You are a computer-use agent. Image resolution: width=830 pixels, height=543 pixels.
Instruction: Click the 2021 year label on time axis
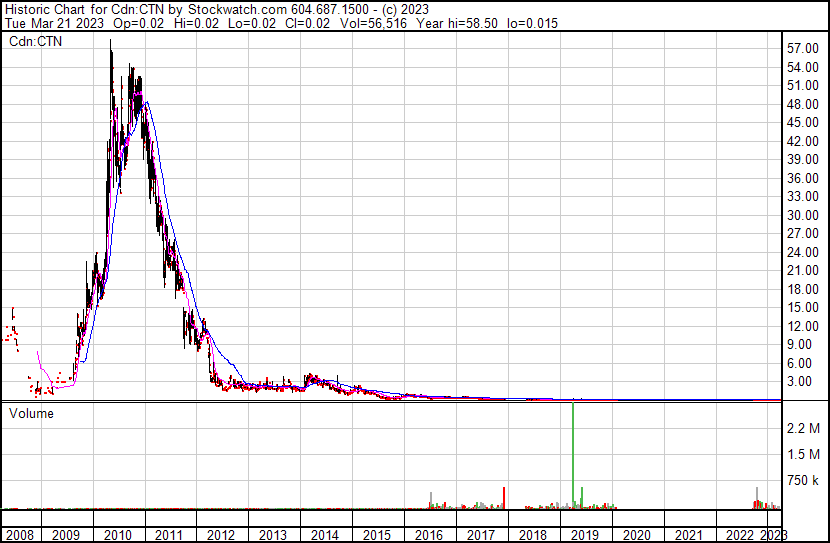689,535
